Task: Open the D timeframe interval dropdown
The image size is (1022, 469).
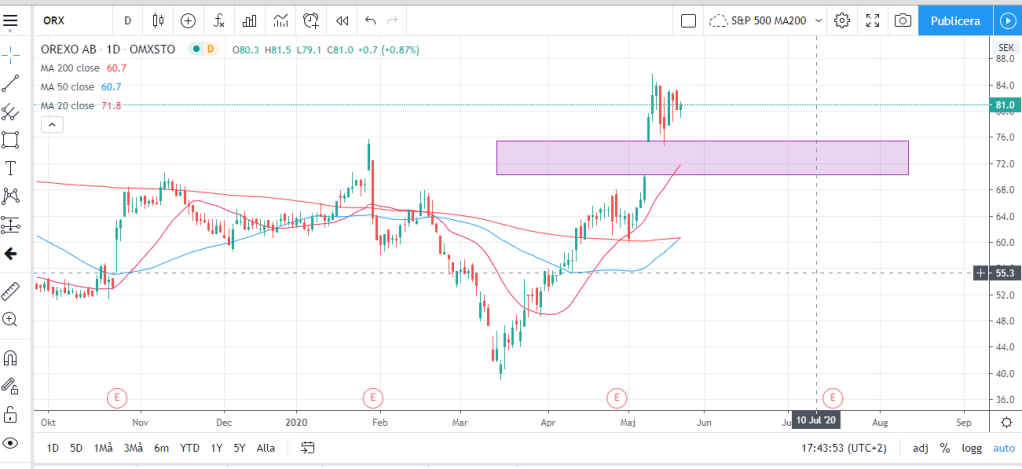Action: [127, 20]
